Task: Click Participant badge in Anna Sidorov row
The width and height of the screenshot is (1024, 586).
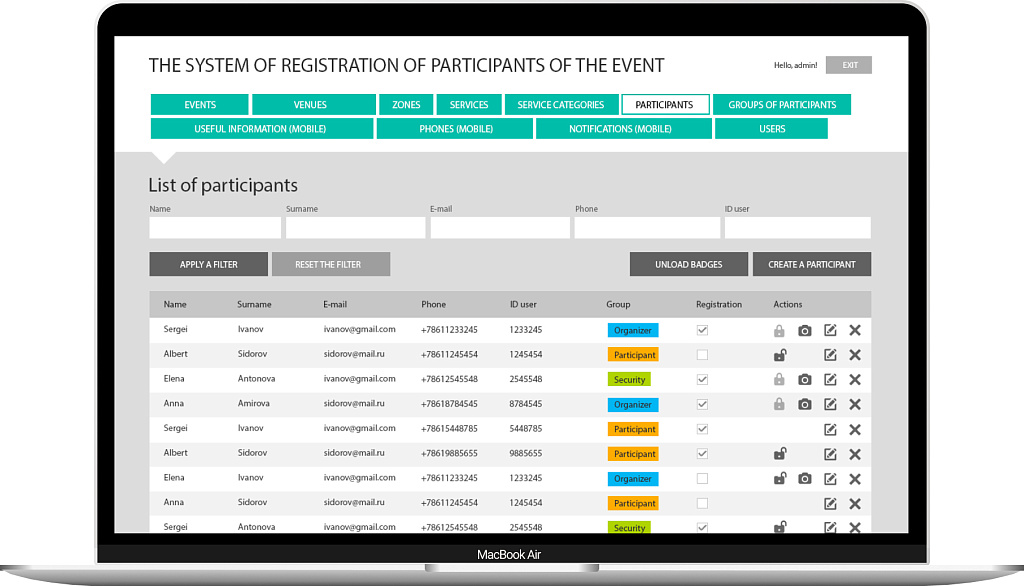Action: tap(633, 504)
